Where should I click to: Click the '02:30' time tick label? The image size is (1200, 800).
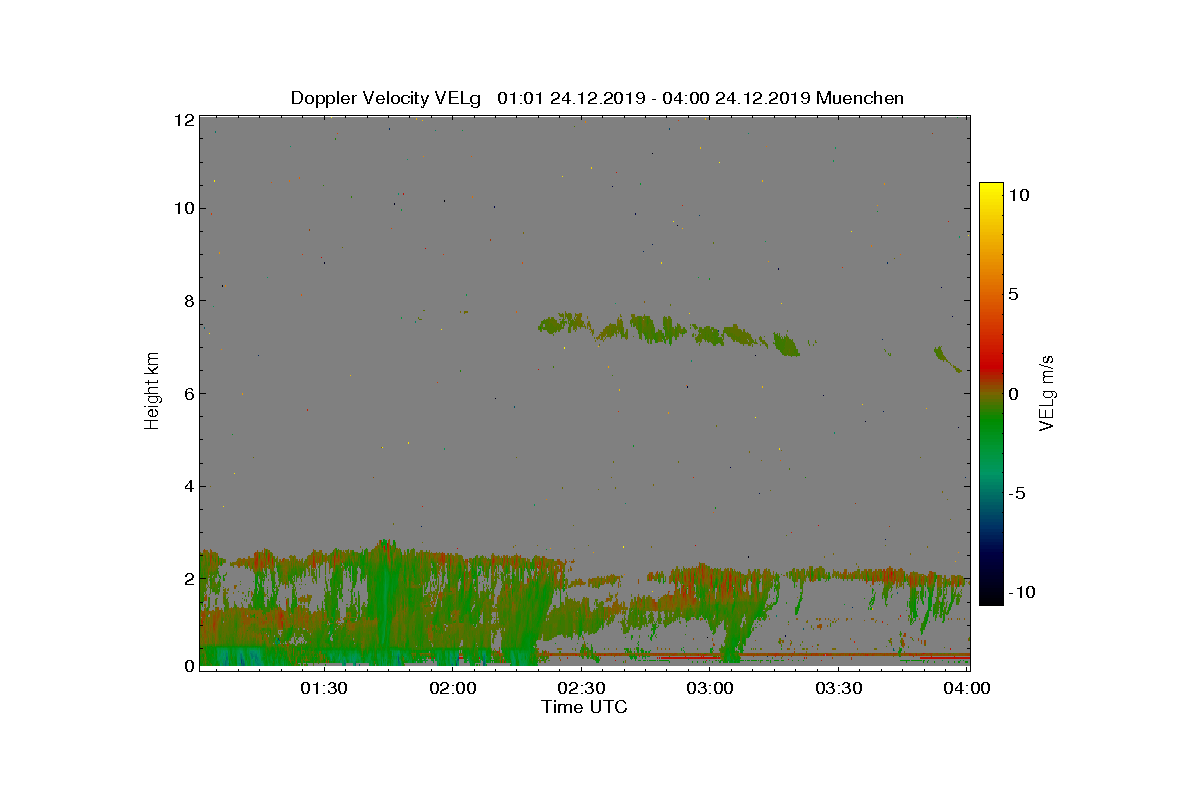tap(582, 688)
